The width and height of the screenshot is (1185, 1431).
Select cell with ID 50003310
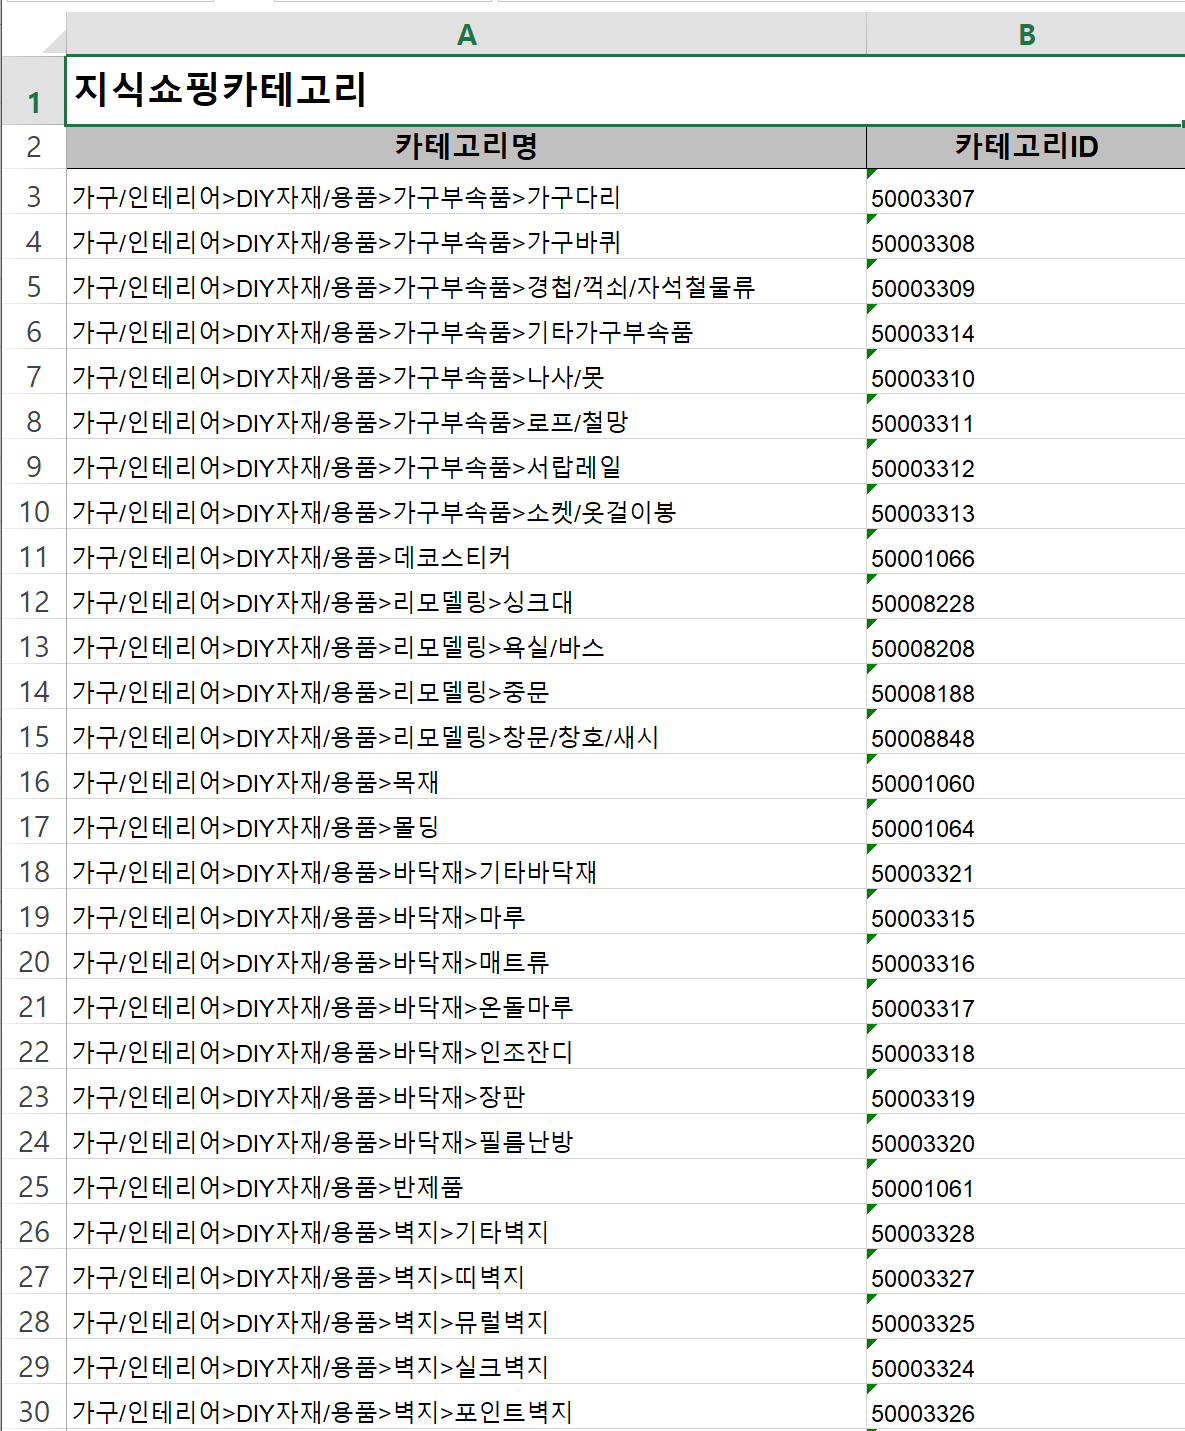pos(1026,372)
